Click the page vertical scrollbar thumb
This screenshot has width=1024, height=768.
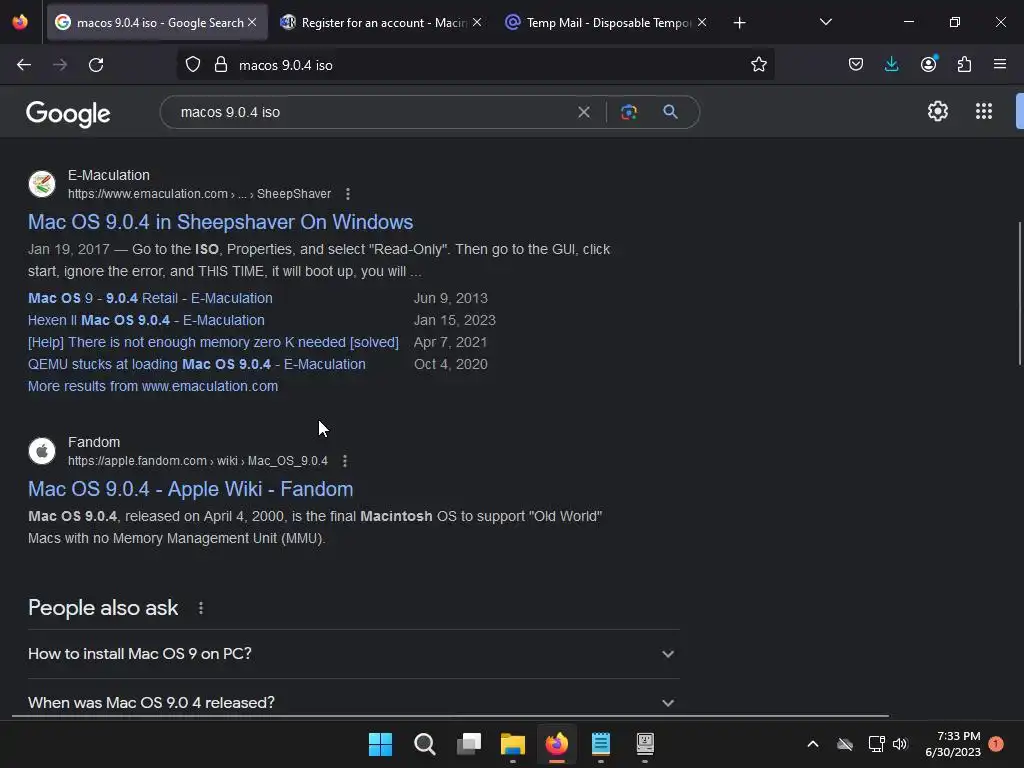[x=1019, y=294]
